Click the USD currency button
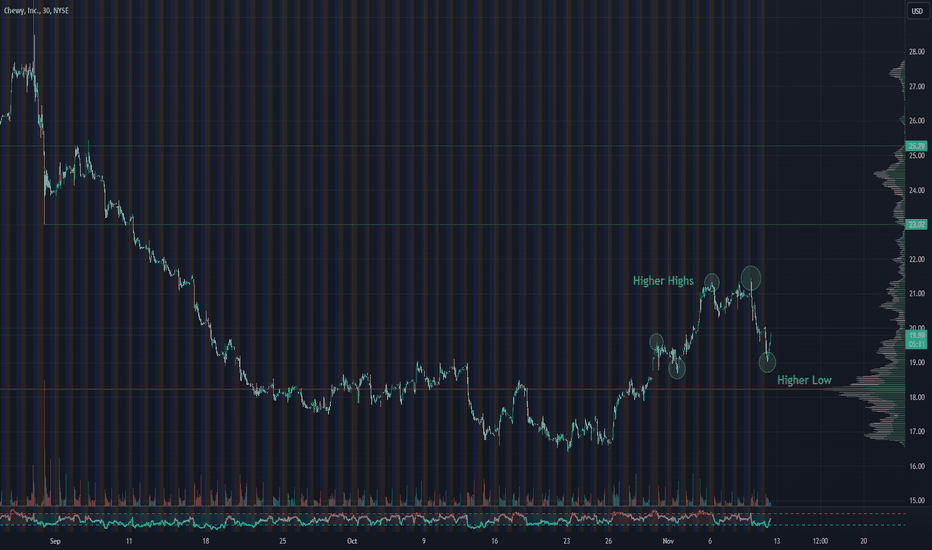 click(917, 11)
